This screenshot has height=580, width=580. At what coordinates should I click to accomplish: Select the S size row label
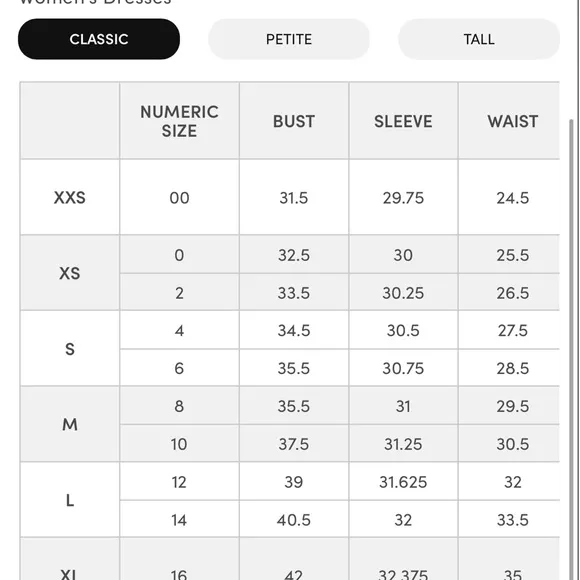coord(70,349)
